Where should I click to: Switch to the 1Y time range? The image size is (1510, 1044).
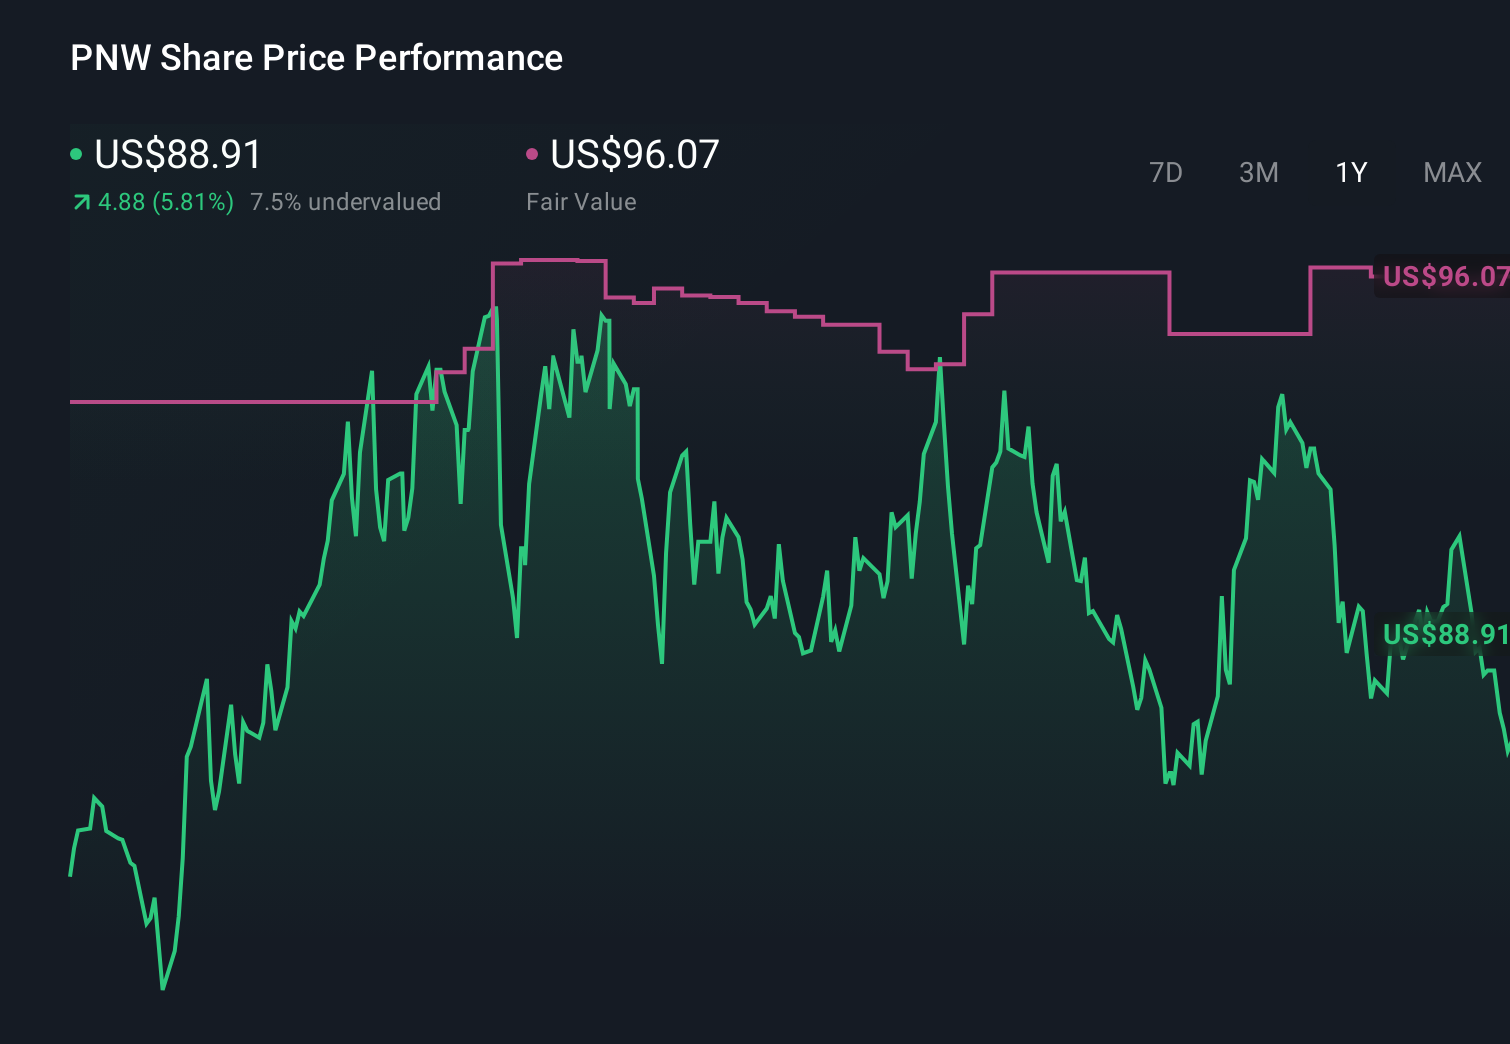pos(1350,172)
